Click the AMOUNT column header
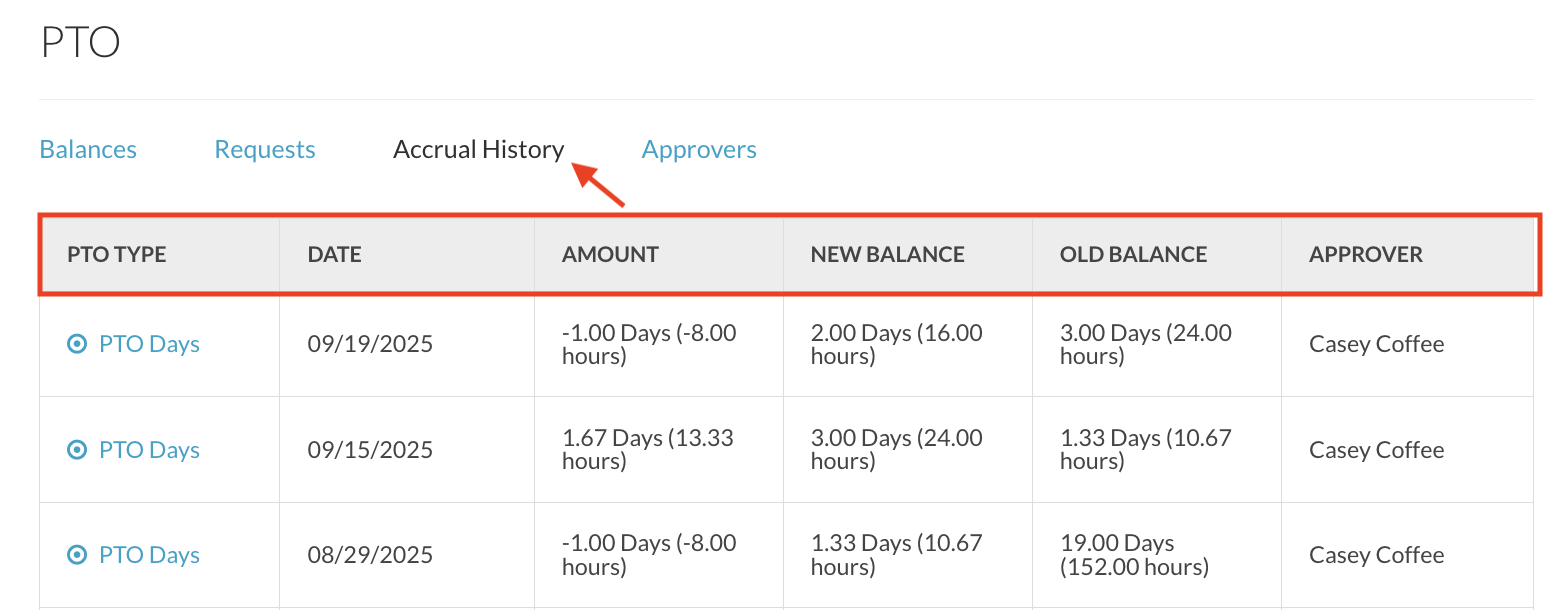1562x610 pixels. [610, 254]
